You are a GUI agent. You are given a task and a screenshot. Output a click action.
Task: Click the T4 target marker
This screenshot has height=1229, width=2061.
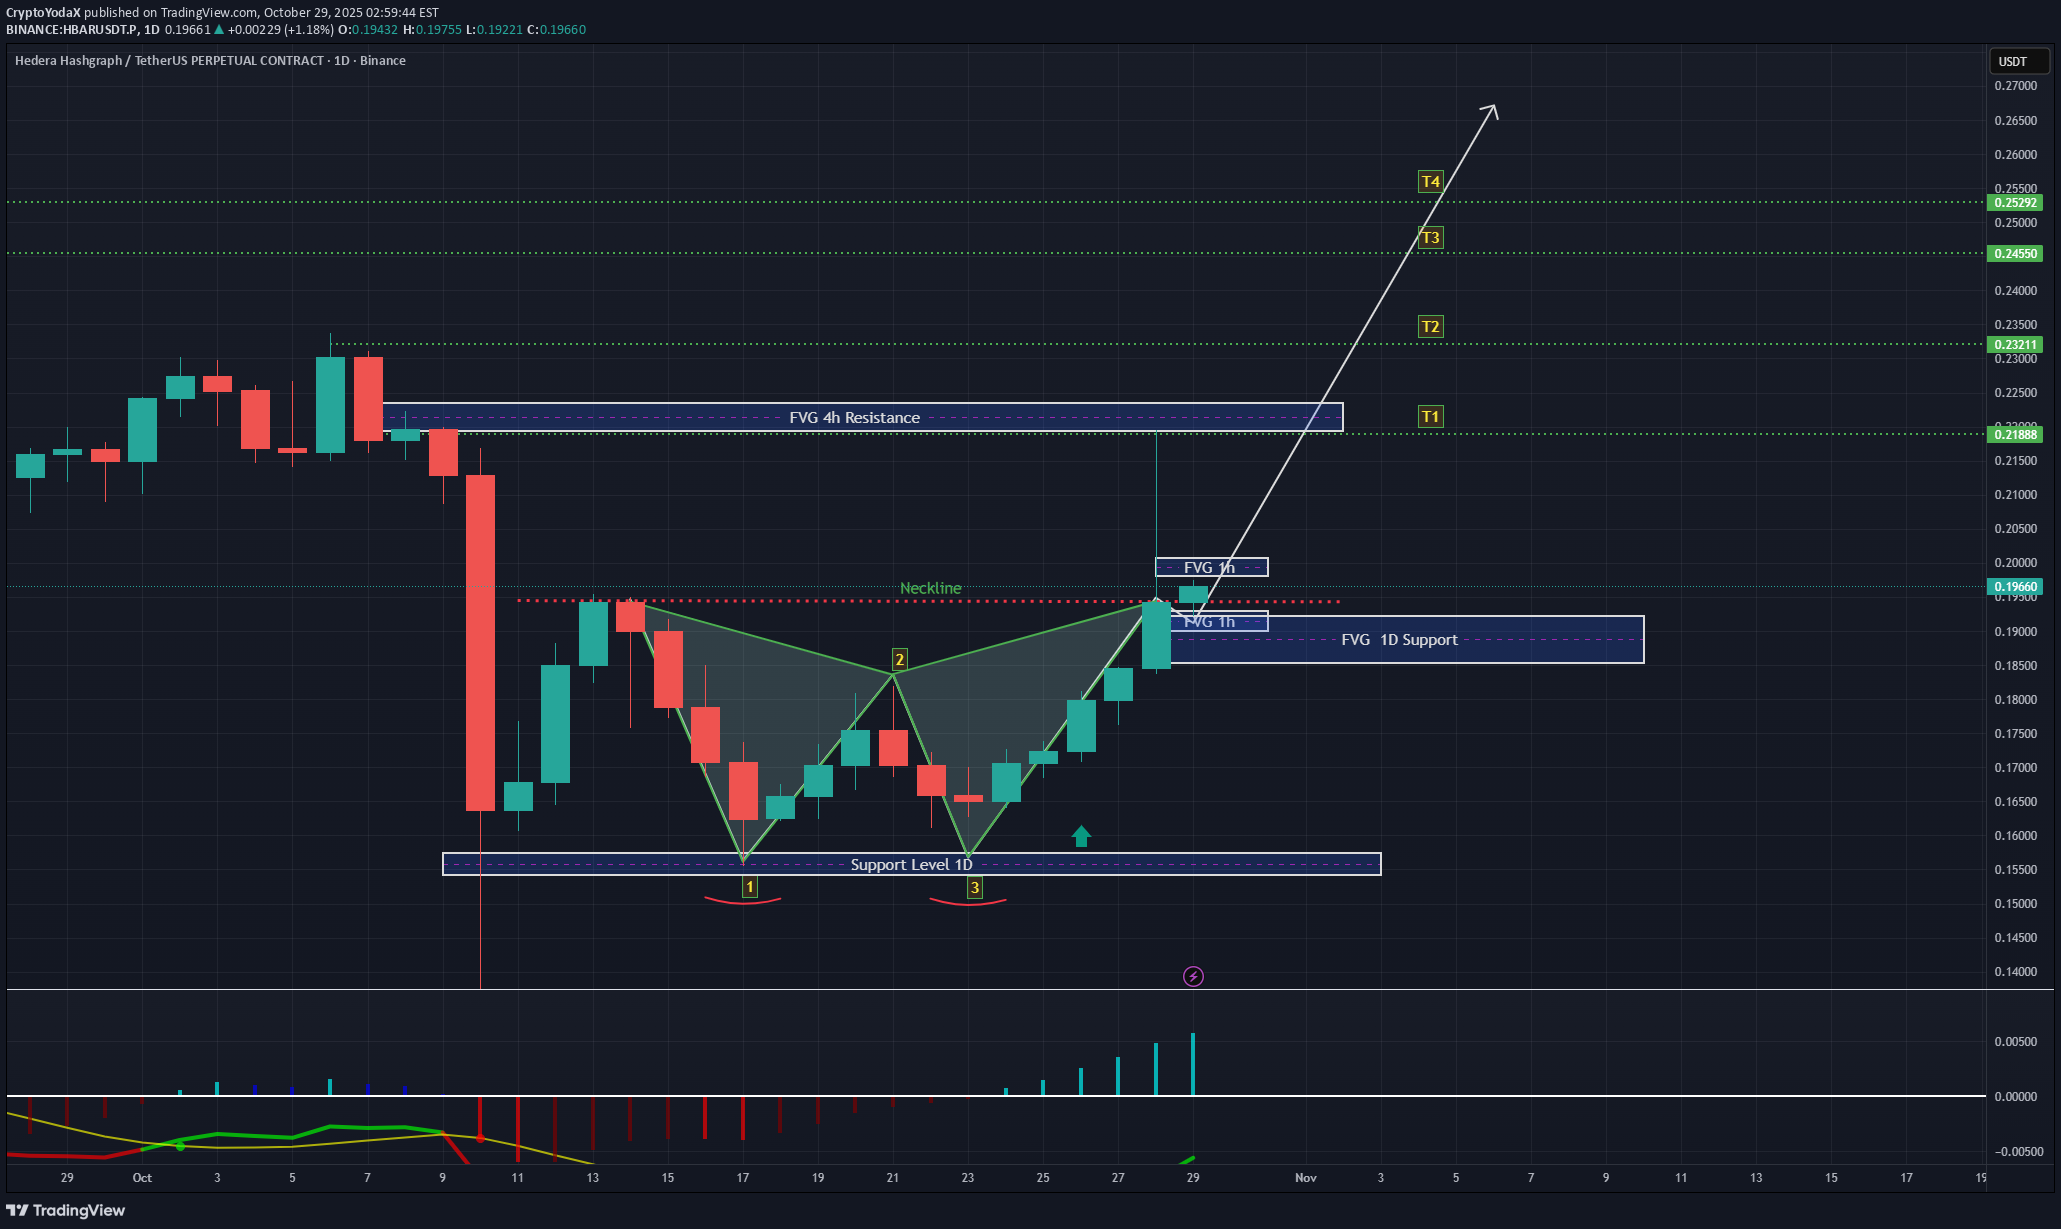click(x=1430, y=181)
